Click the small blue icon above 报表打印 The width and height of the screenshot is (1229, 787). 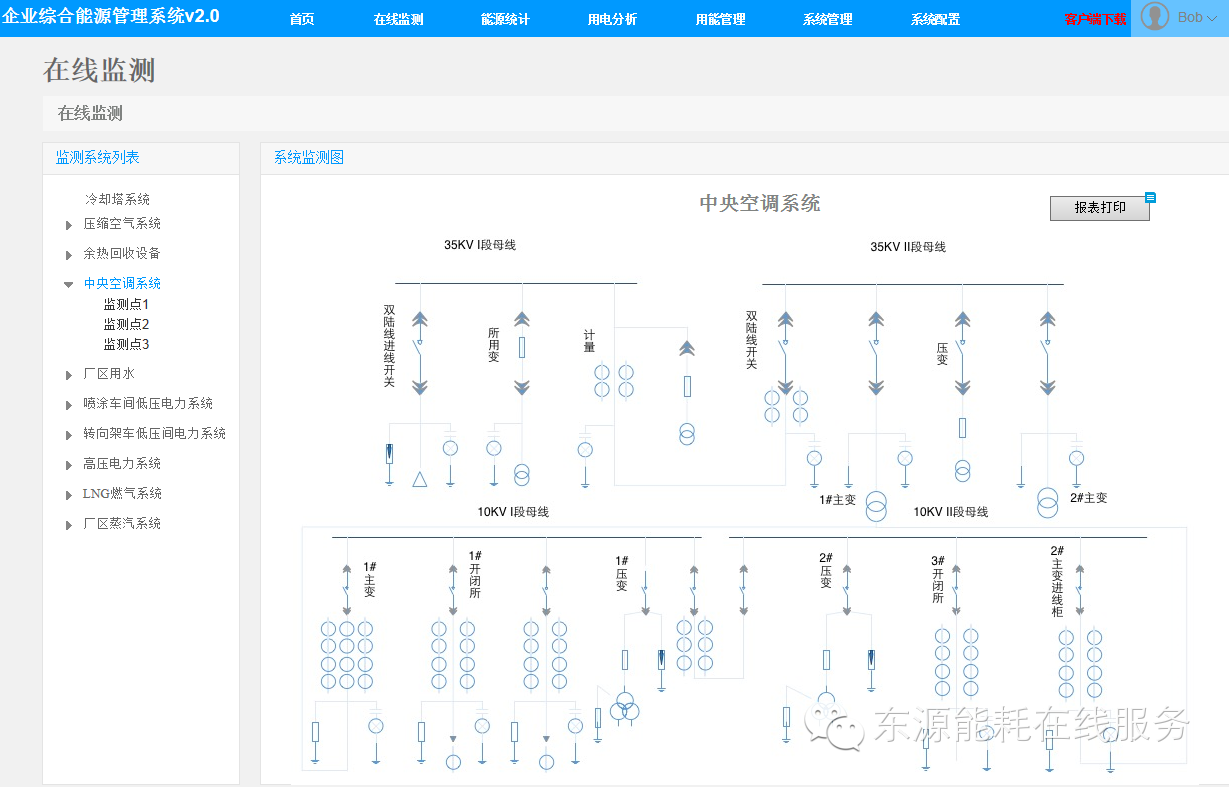(1150, 197)
